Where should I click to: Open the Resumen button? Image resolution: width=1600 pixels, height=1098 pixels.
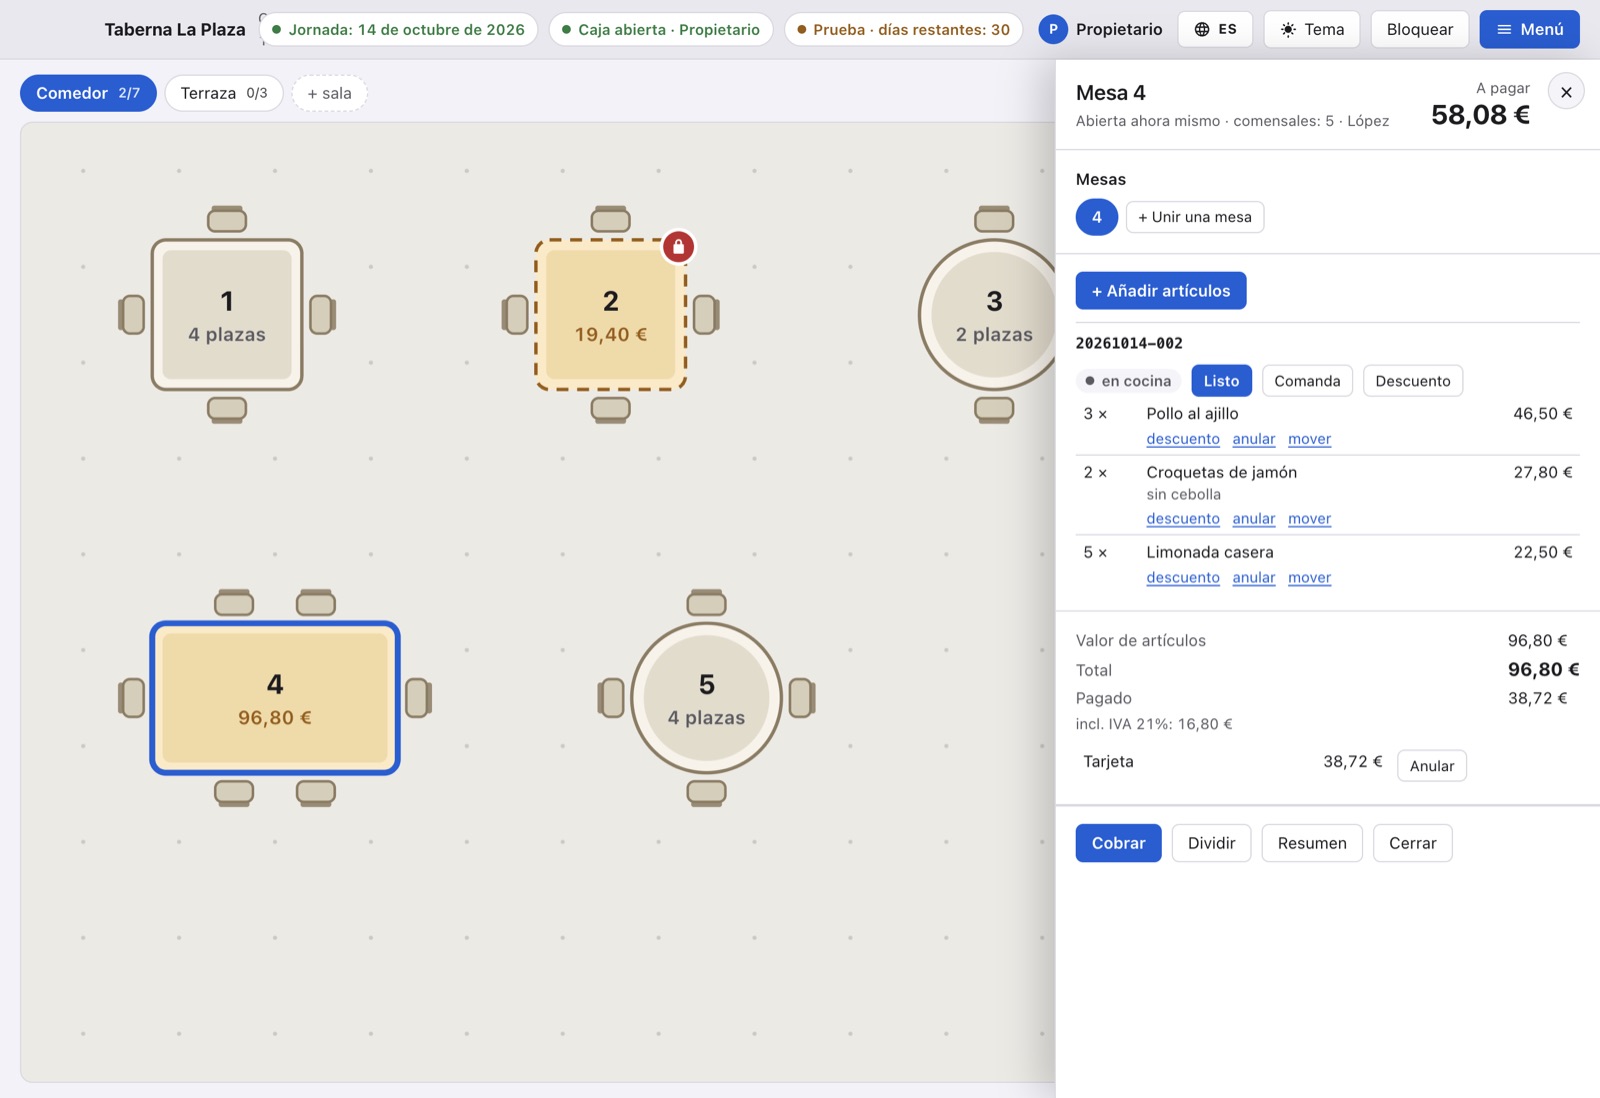pyautogui.click(x=1312, y=843)
